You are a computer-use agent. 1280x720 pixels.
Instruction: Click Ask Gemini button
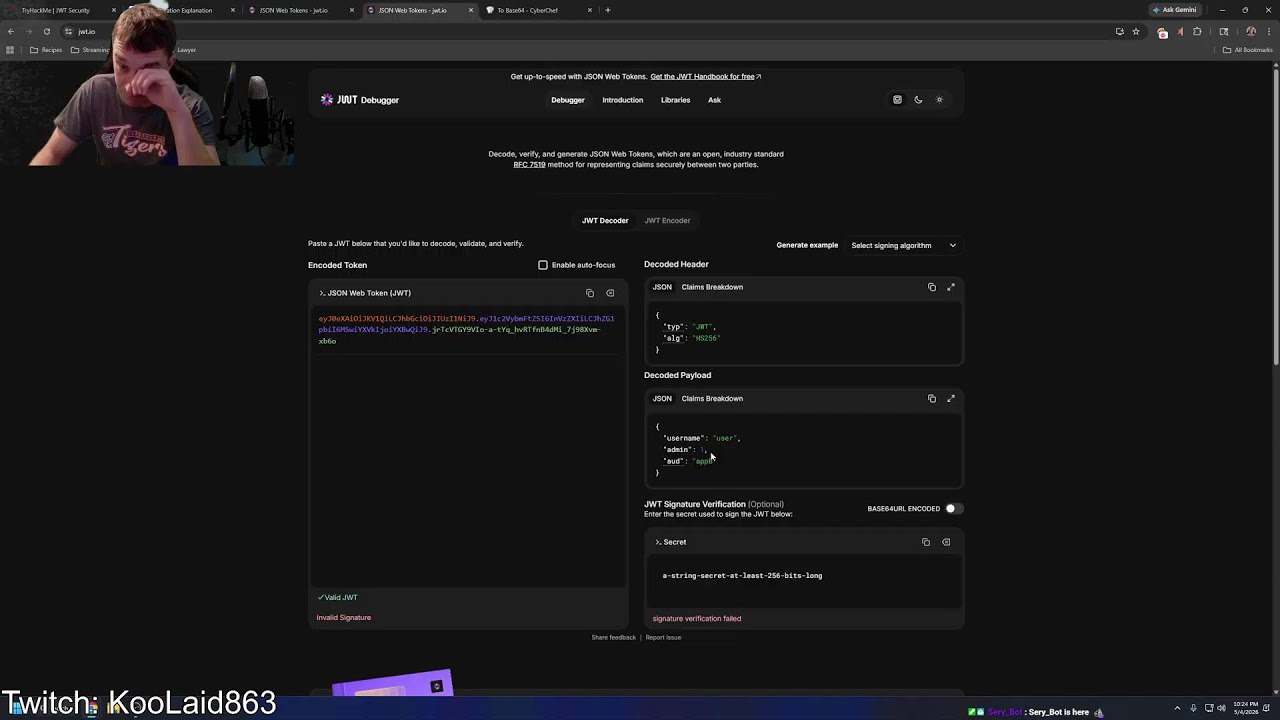point(1174,10)
